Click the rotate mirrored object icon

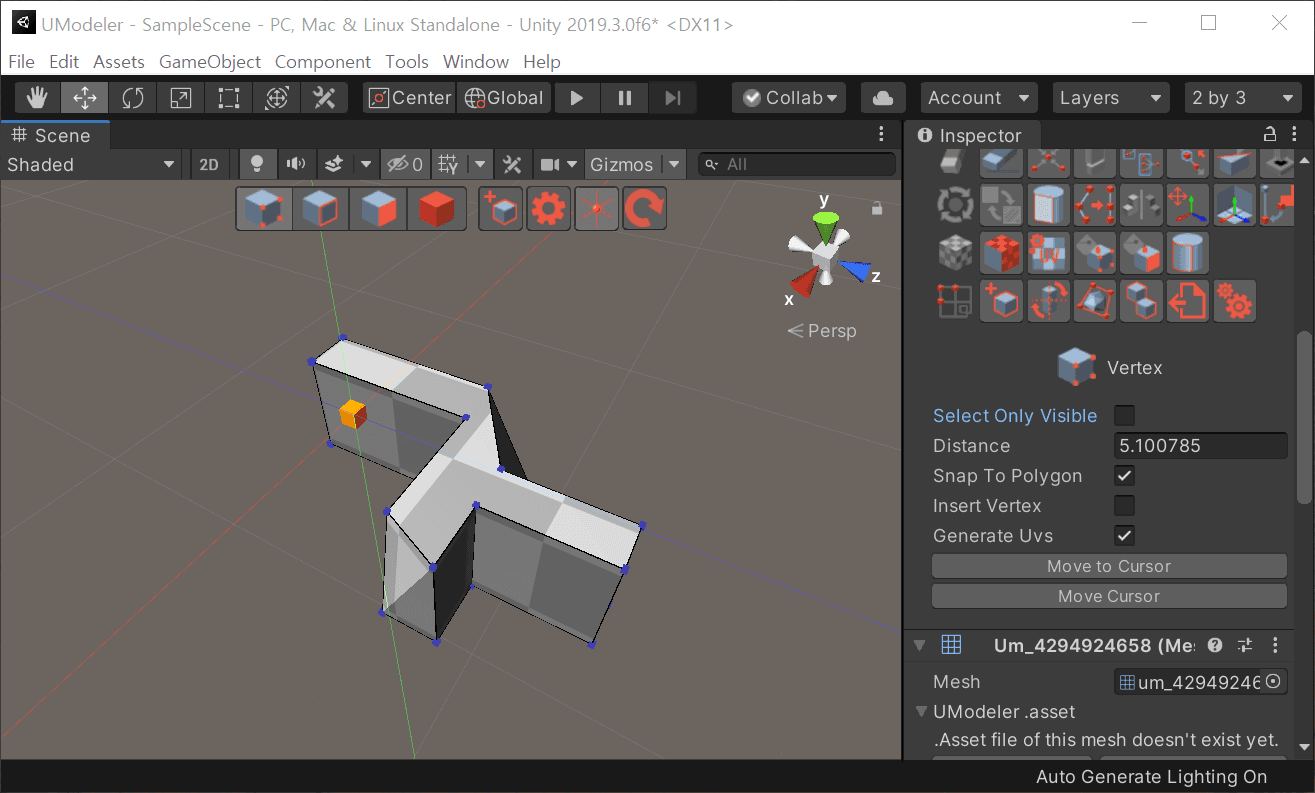click(x=1048, y=301)
